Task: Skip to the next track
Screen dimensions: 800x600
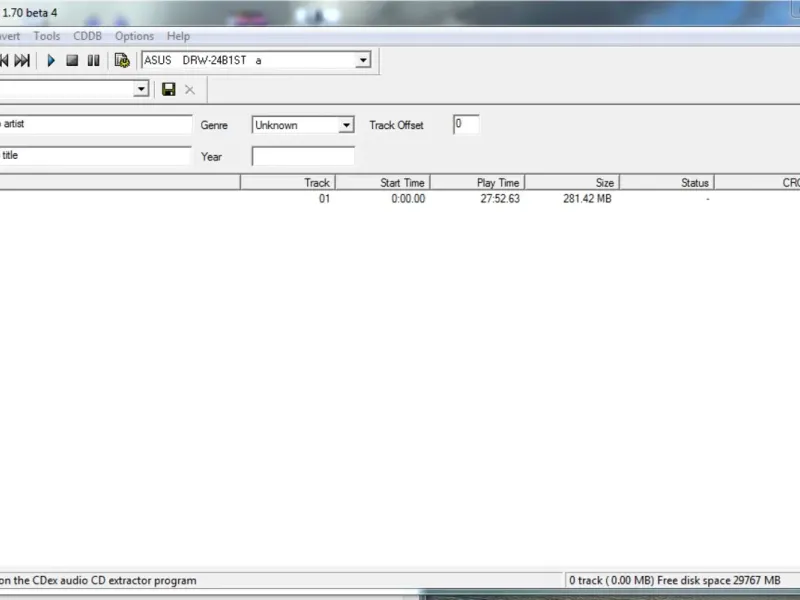Action: tap(22, 61)
